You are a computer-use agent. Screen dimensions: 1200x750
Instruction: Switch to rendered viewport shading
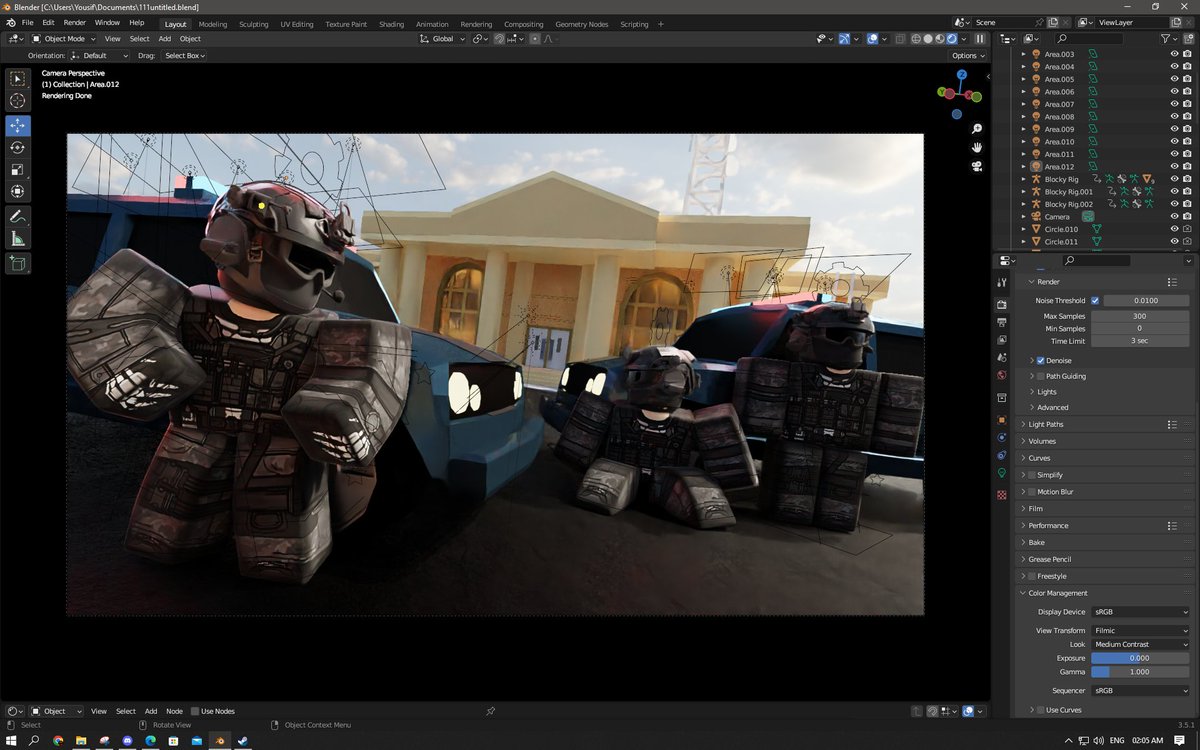pos(952,39)
